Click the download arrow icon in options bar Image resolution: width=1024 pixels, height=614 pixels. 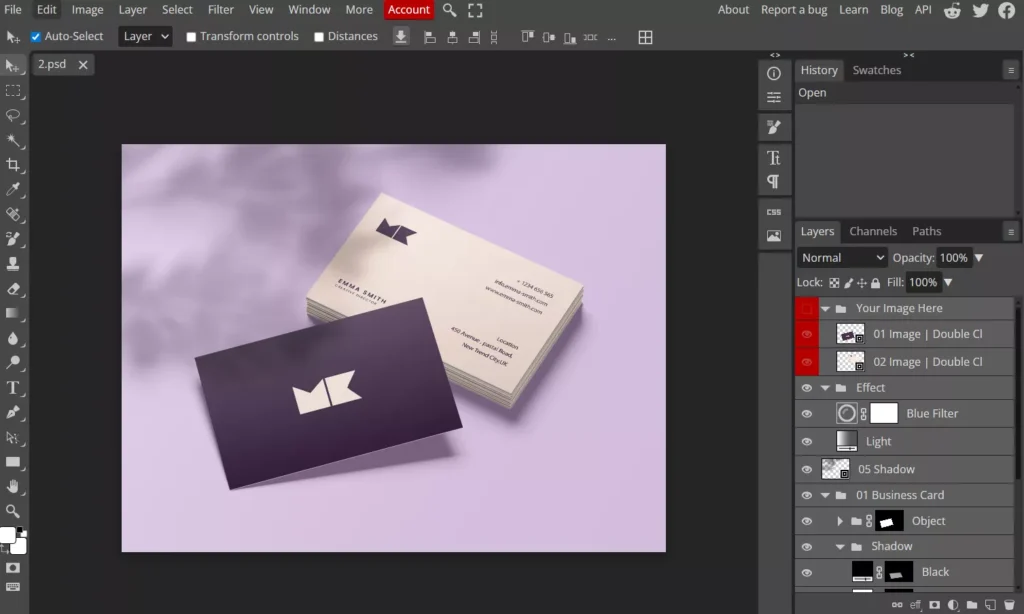point(401,37)
